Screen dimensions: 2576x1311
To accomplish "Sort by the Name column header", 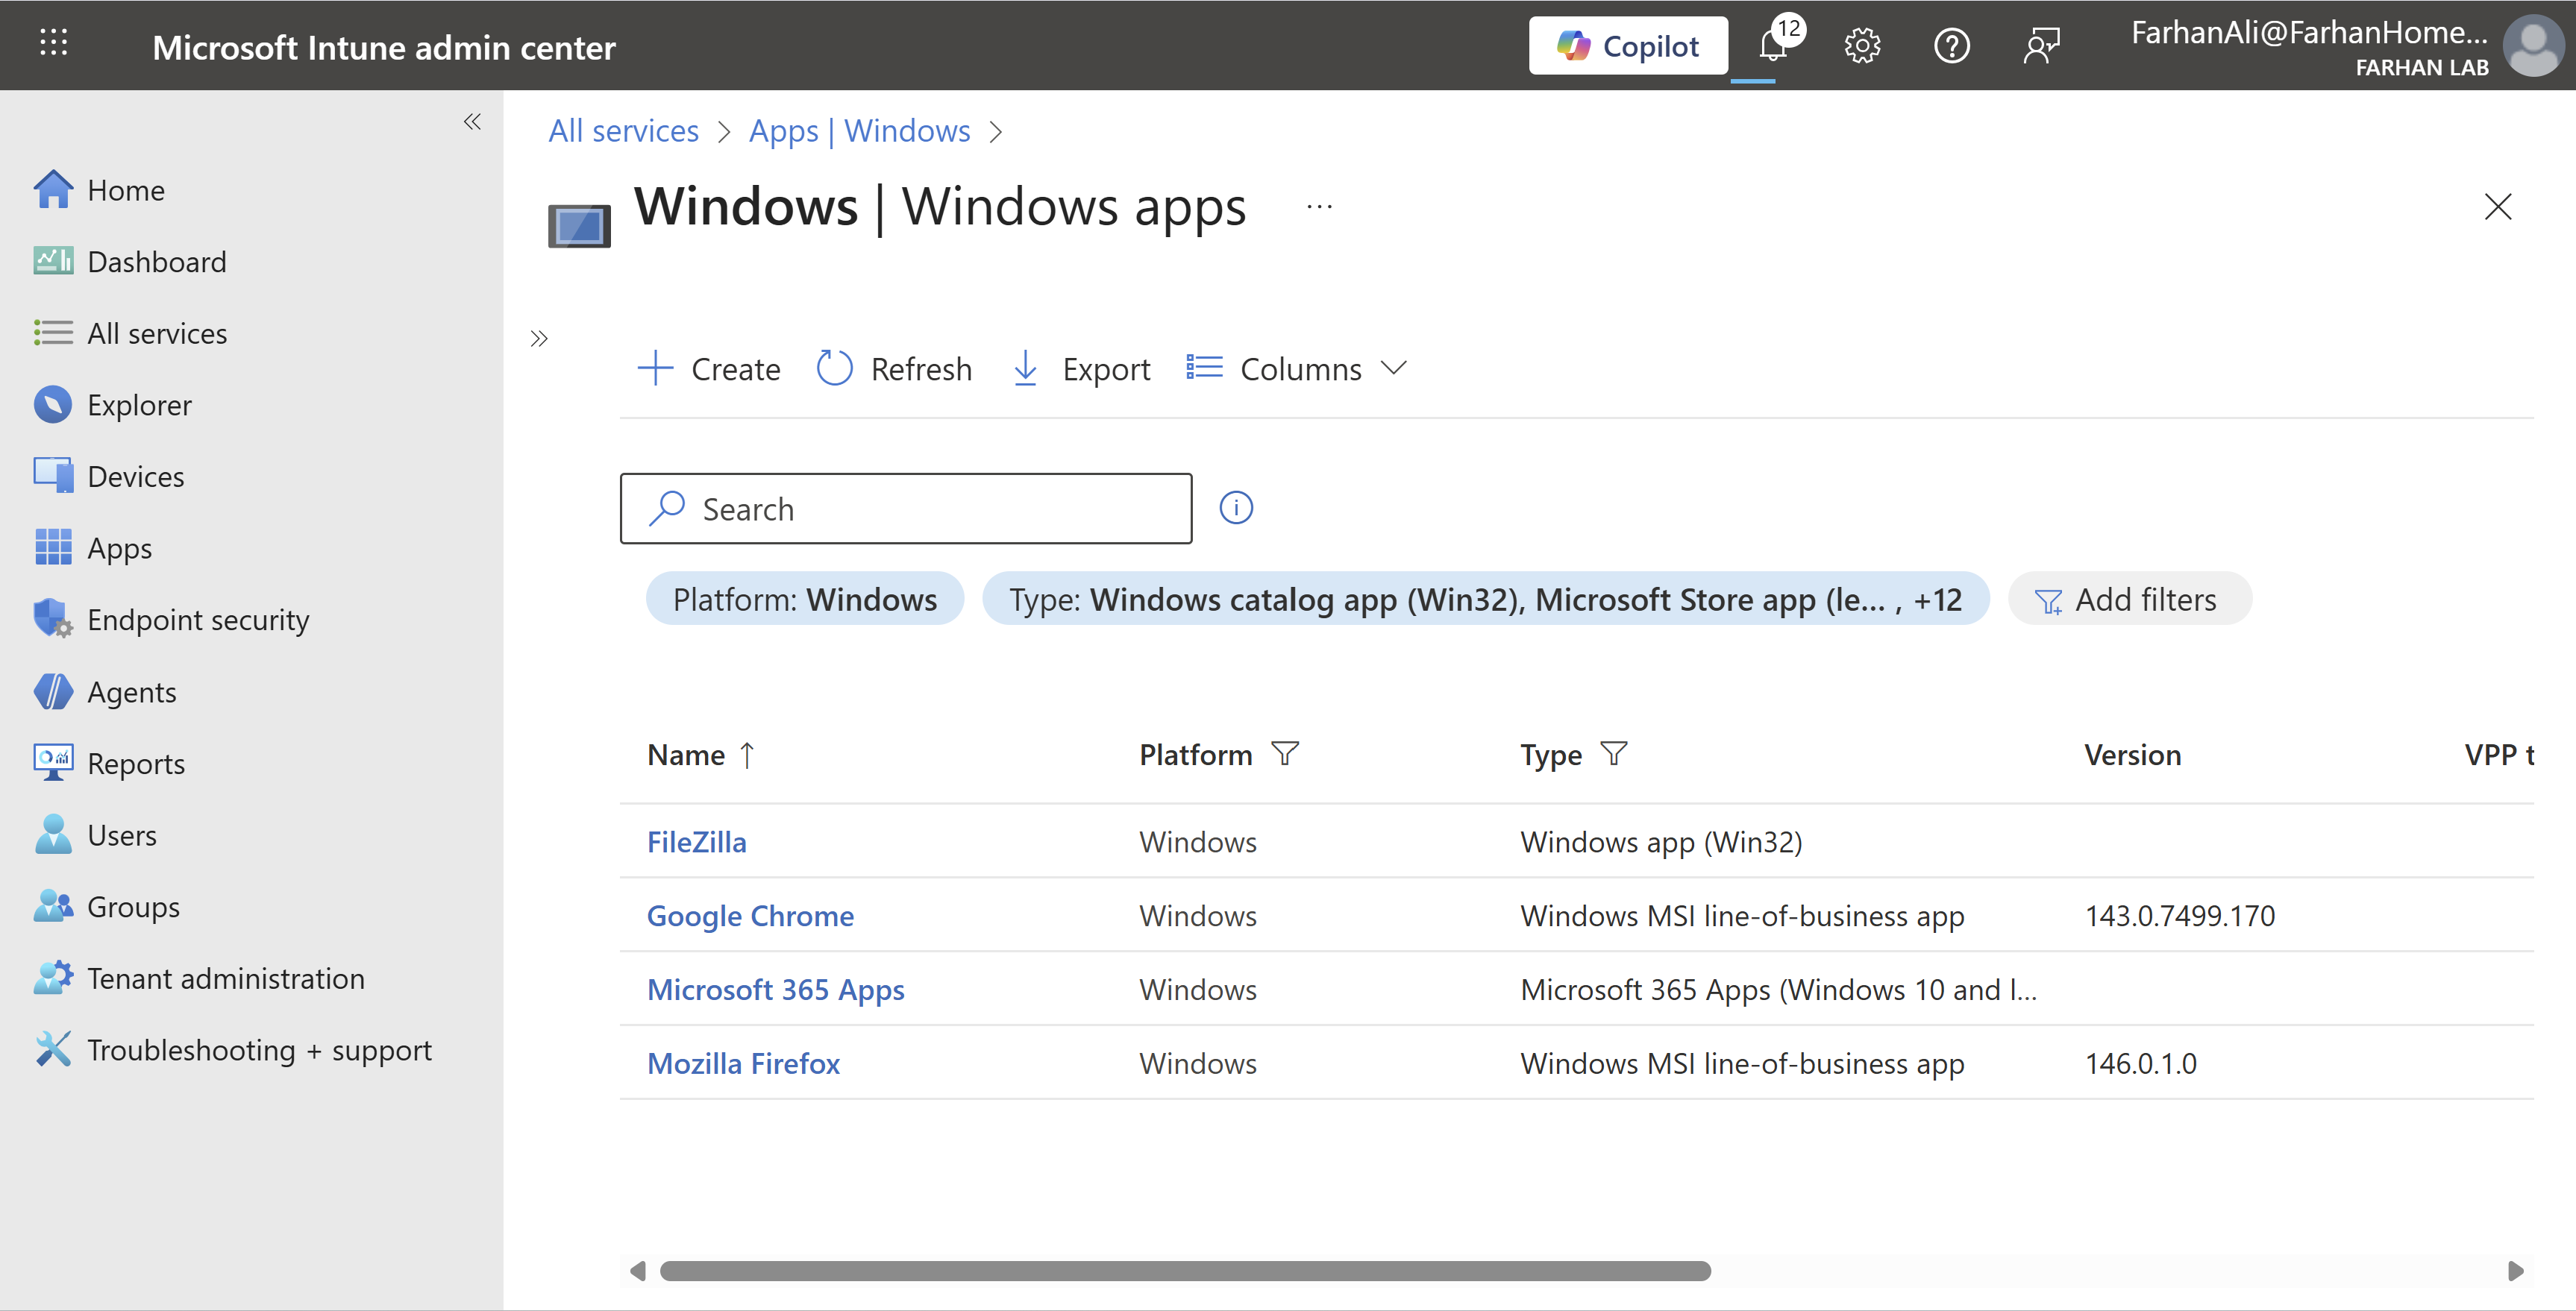I will click(686, 755).
